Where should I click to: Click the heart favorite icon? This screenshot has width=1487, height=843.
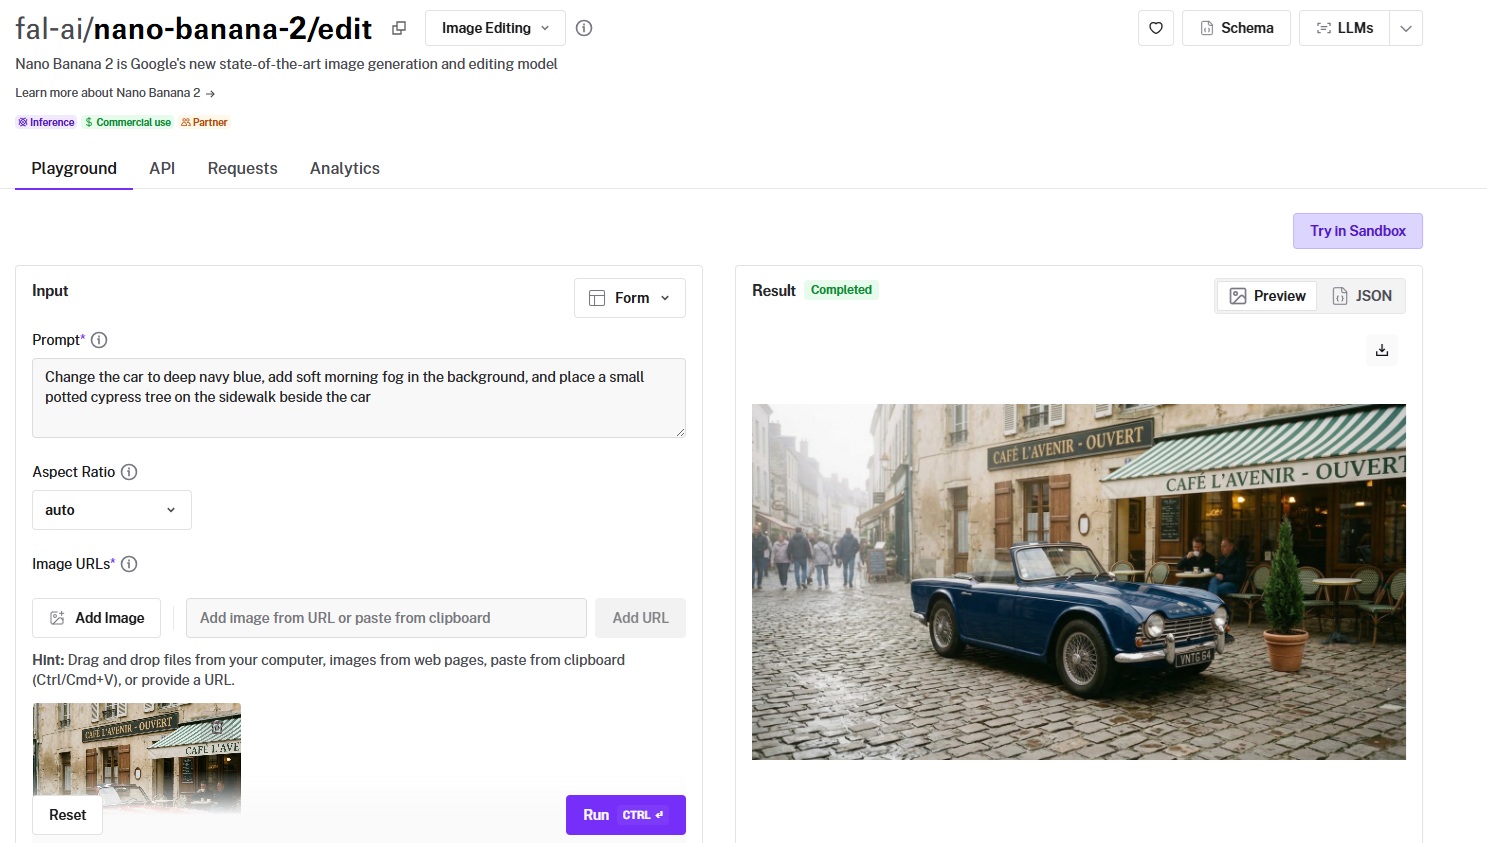1155,28
